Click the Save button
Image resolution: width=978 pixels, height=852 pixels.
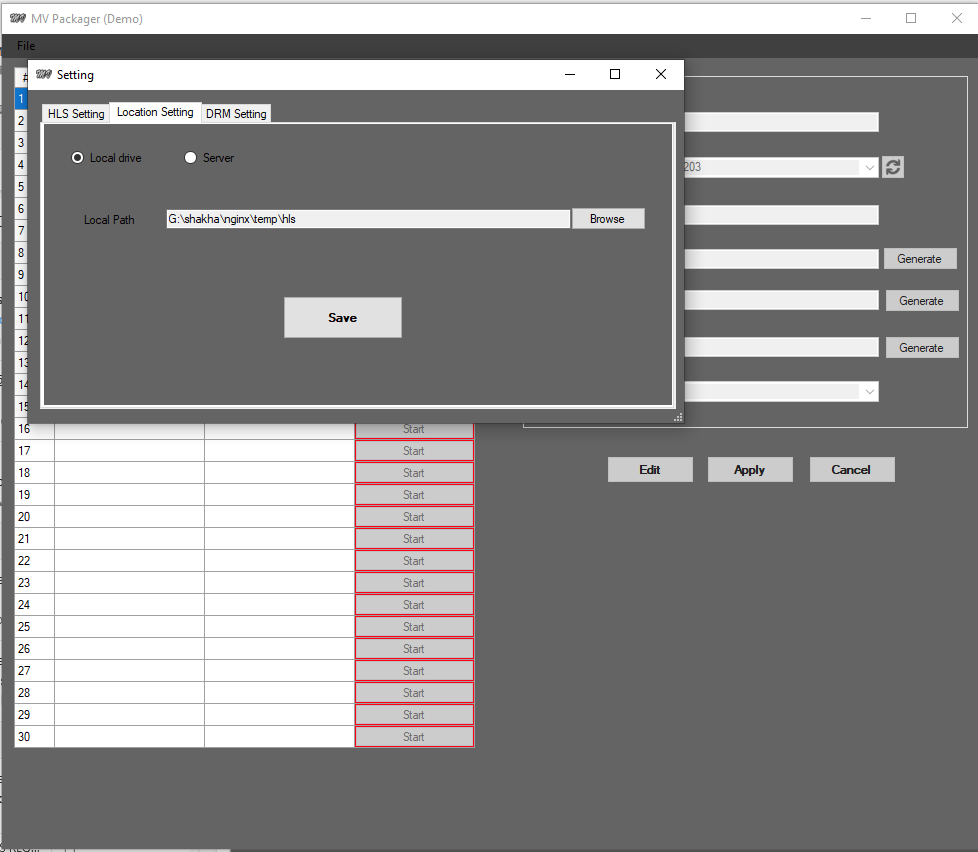(x=342, y=317)
